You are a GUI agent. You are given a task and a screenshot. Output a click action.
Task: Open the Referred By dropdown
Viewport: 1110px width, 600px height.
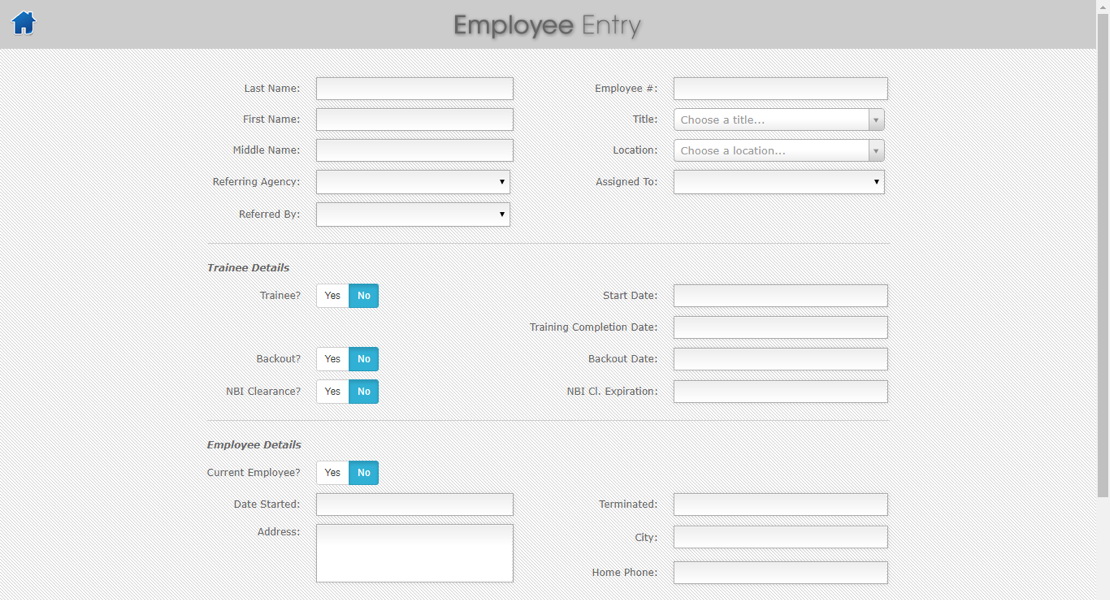pos(413,213)
